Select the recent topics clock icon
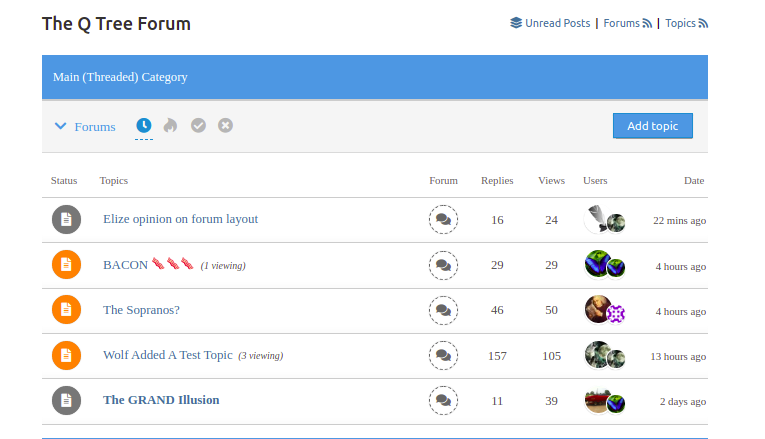The image size is (765, 439). [143, 125]
